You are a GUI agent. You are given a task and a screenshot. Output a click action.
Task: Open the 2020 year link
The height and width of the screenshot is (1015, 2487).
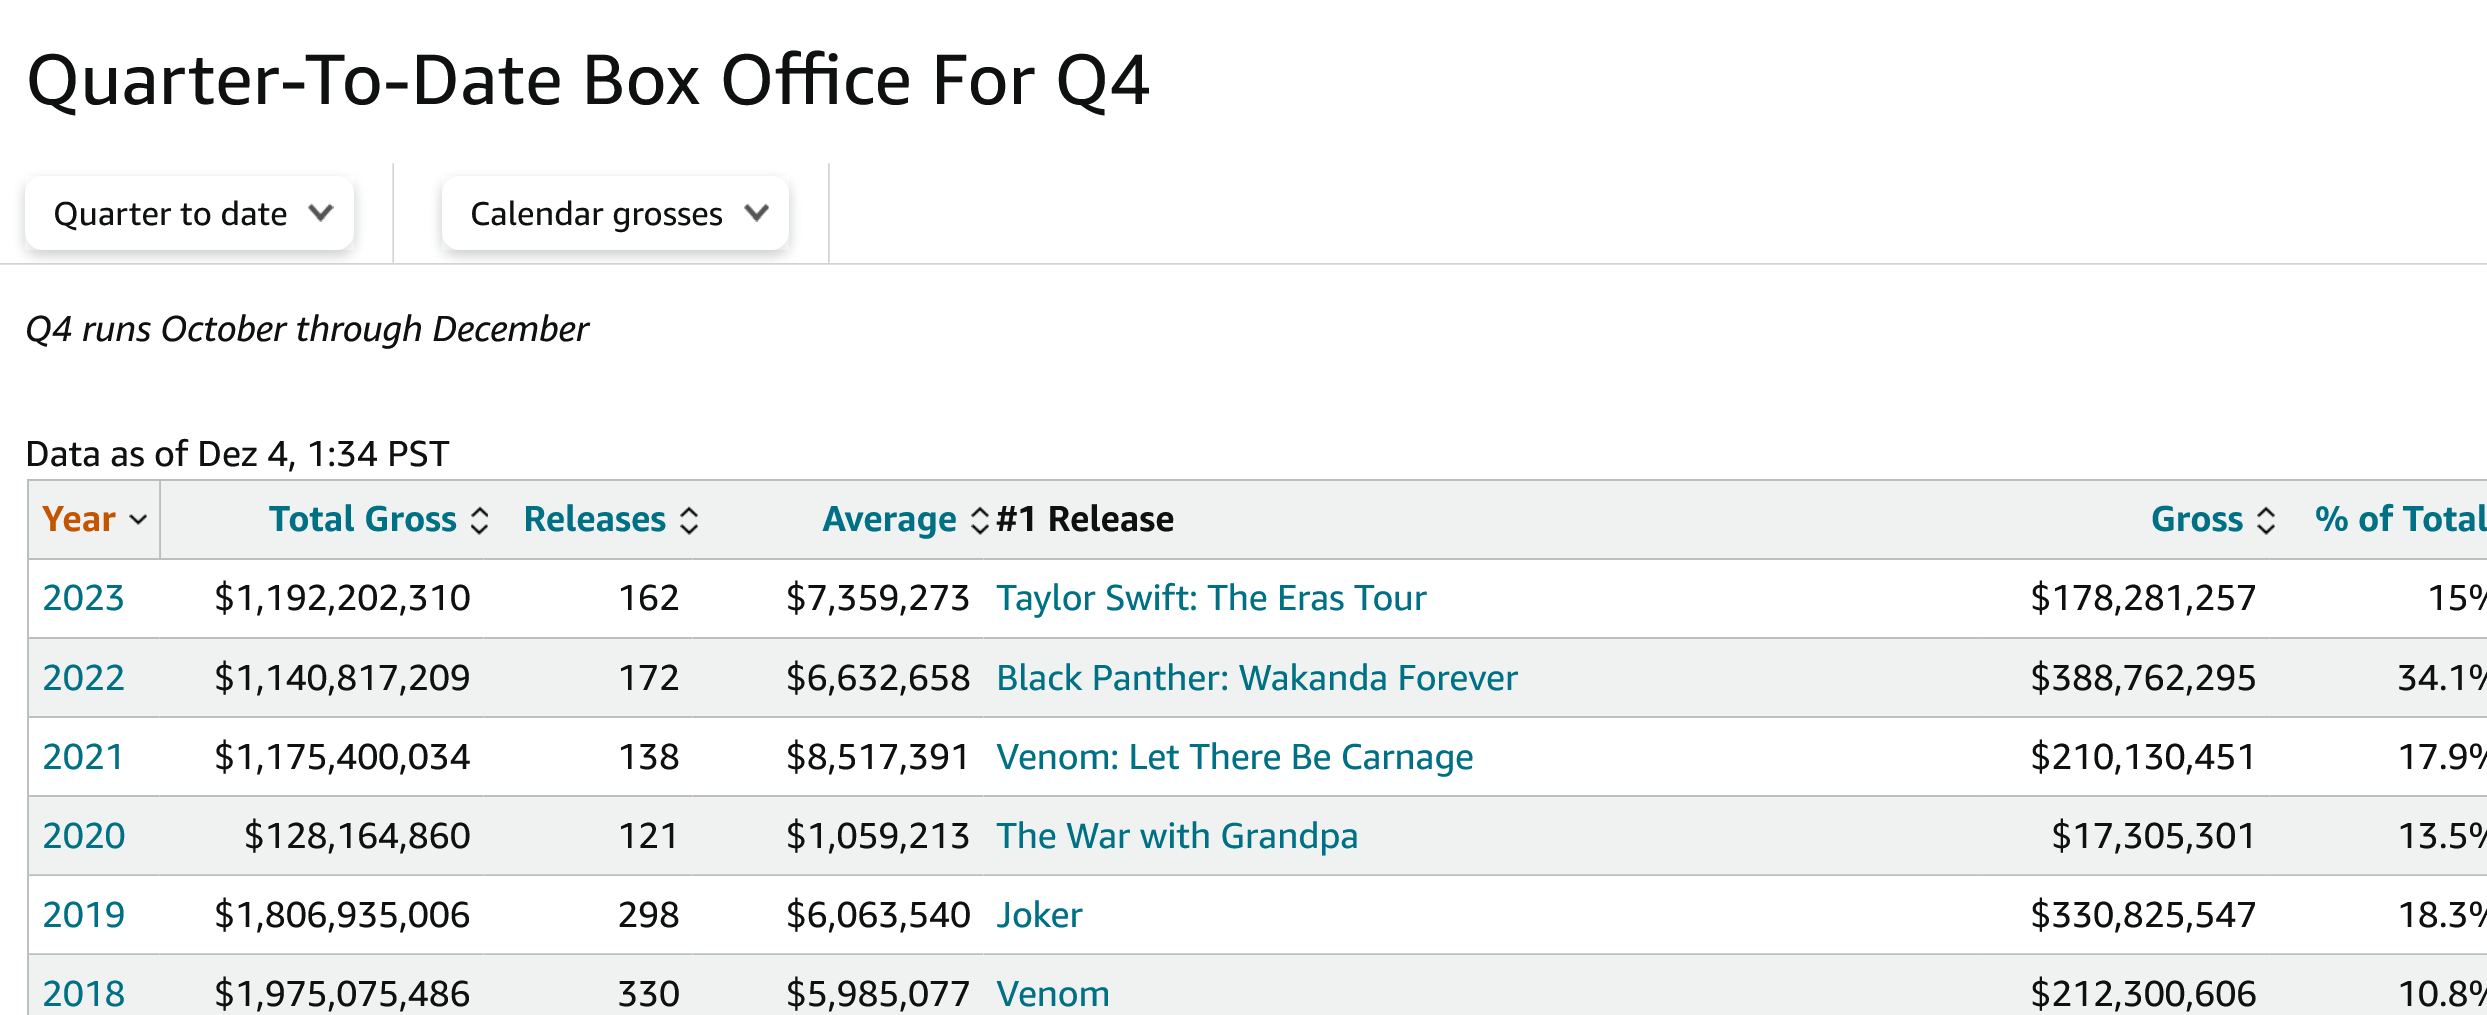point(83,836)
